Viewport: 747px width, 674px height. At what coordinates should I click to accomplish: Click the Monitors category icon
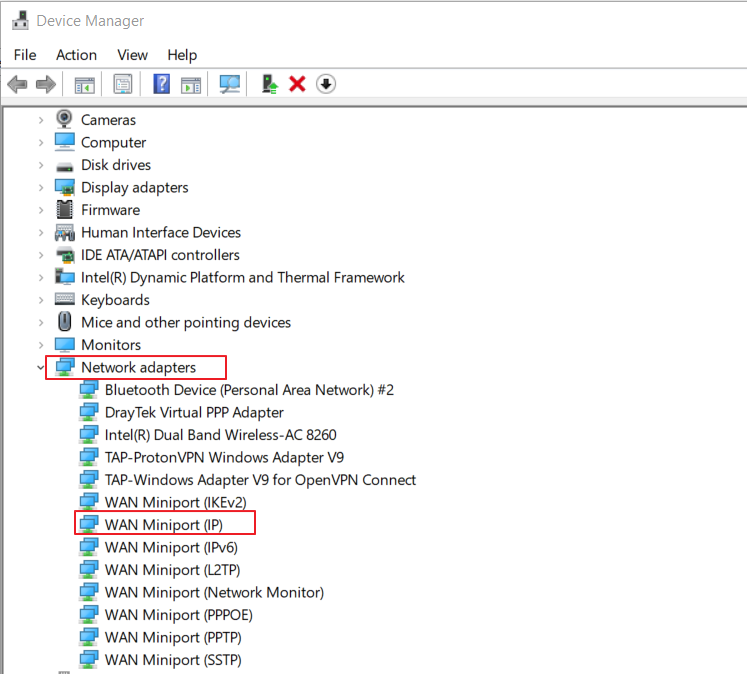[64, 344]
